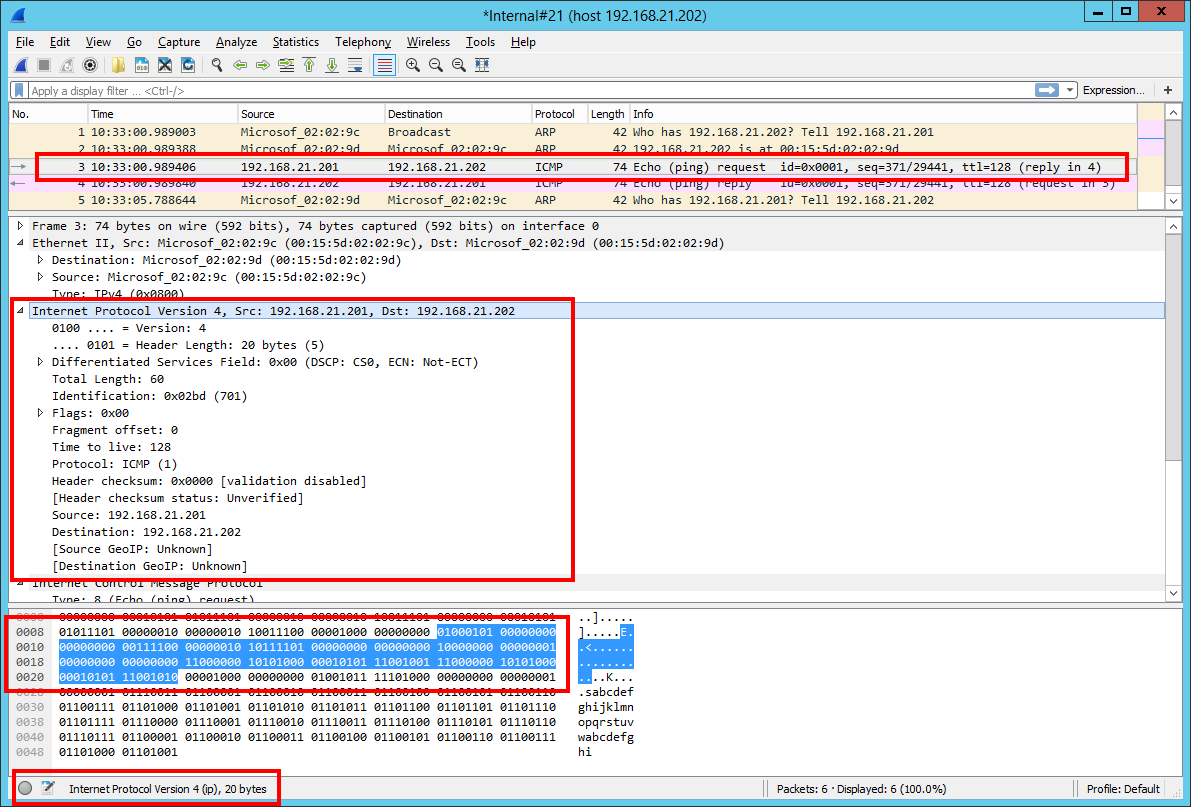
Task: Open capture file properties status icon
Action: [x=48, y=788]
